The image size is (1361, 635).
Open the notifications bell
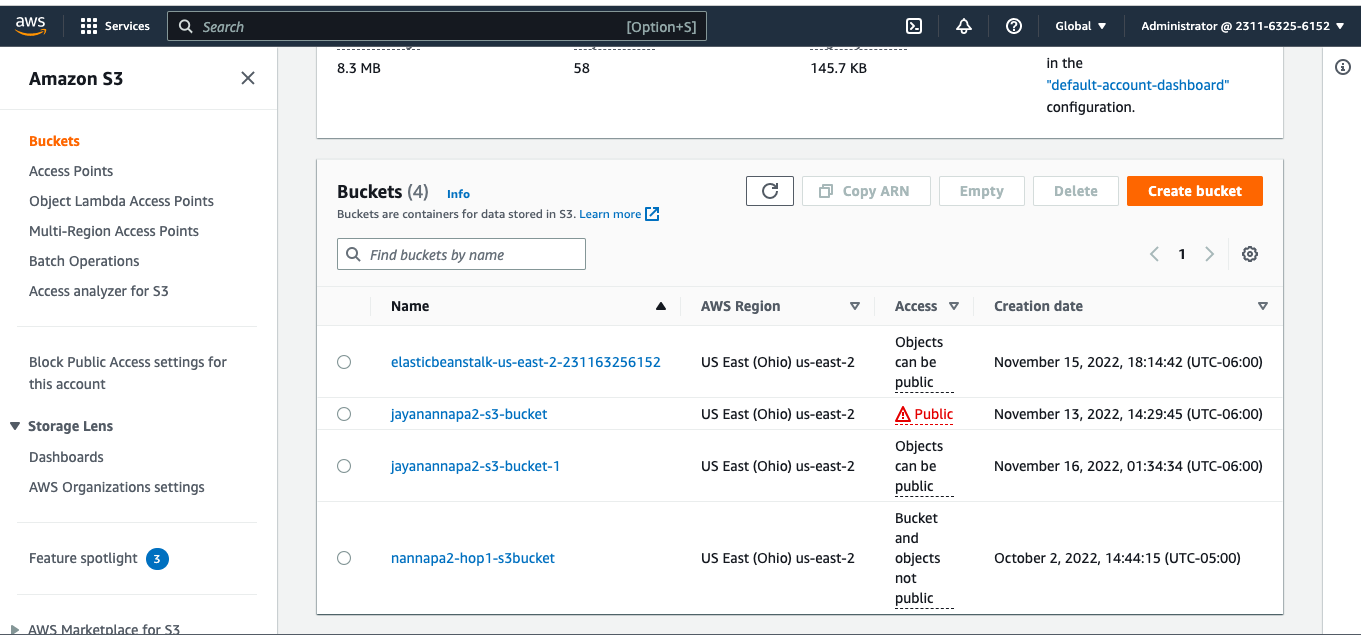click(x=964, y=26)
